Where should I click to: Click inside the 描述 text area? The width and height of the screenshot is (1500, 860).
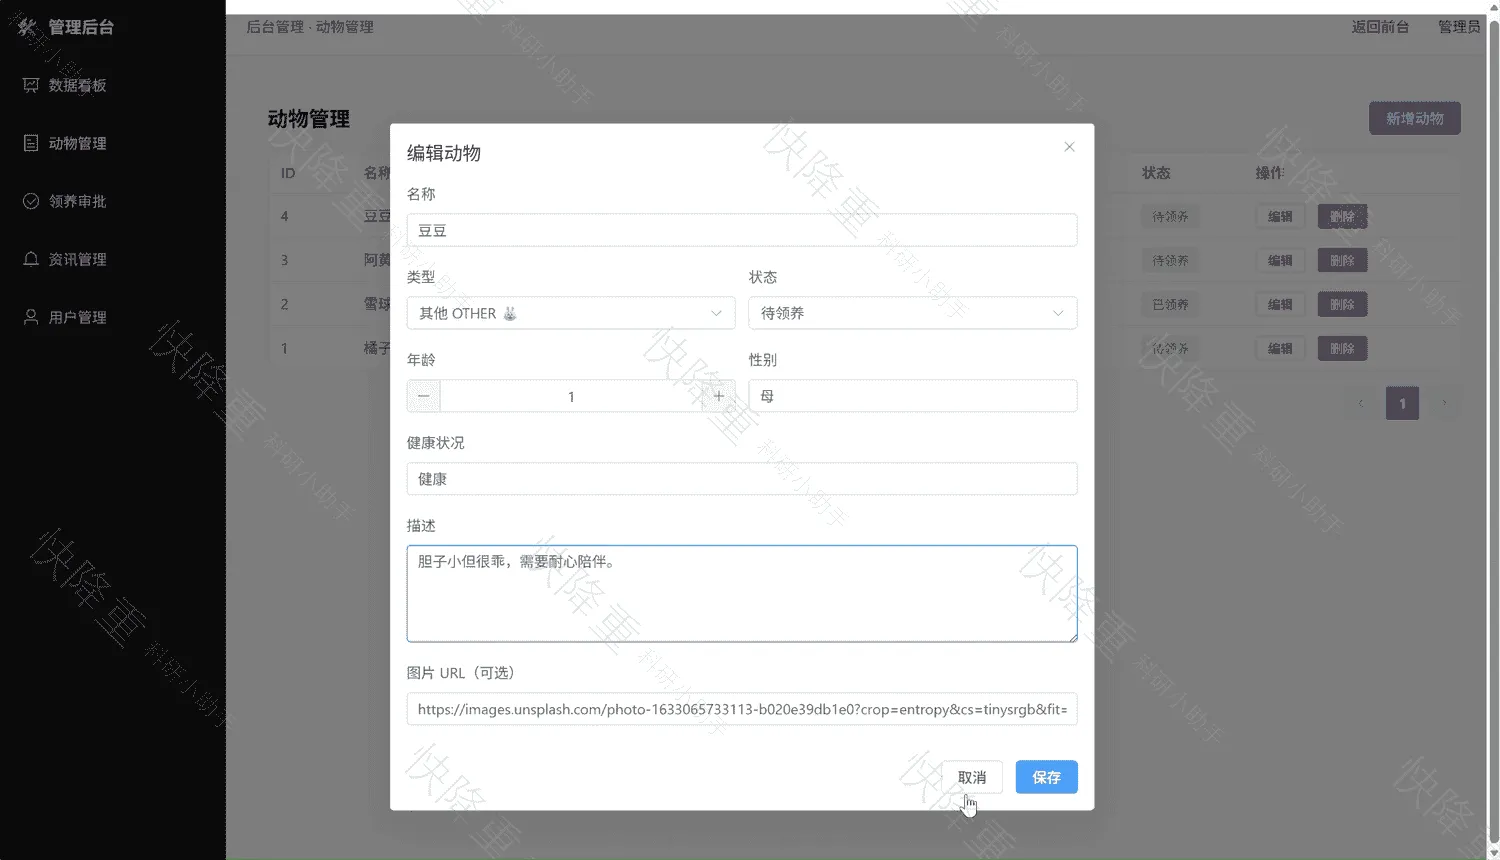742,594
